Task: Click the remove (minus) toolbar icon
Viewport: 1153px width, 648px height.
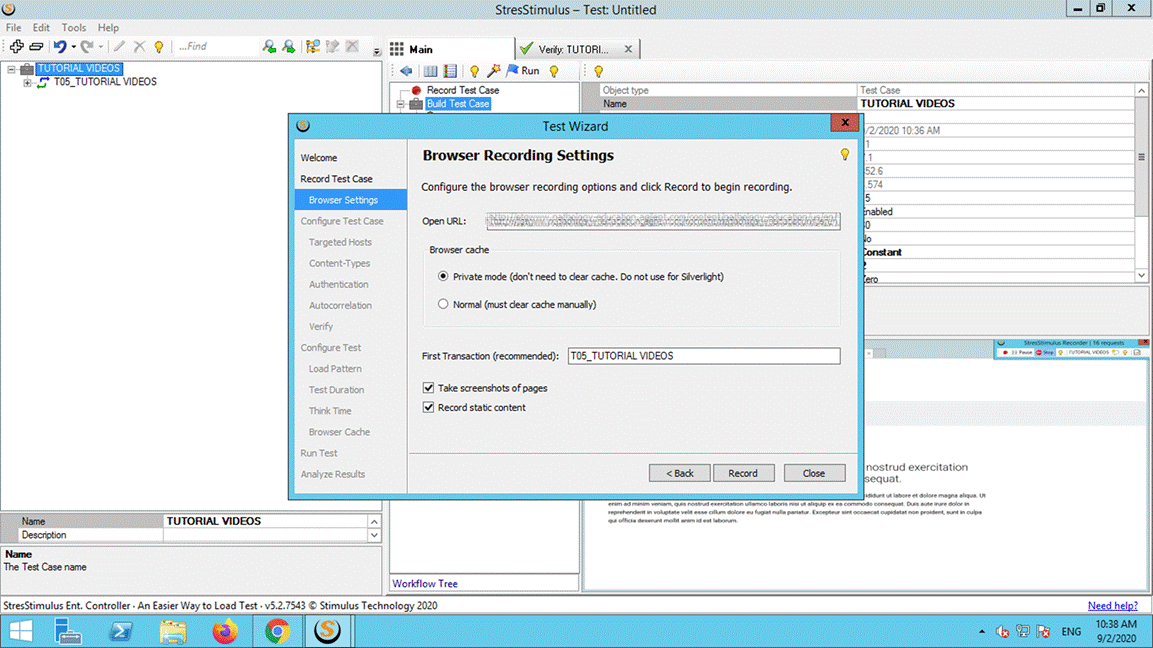Action: tap(36, 46)
